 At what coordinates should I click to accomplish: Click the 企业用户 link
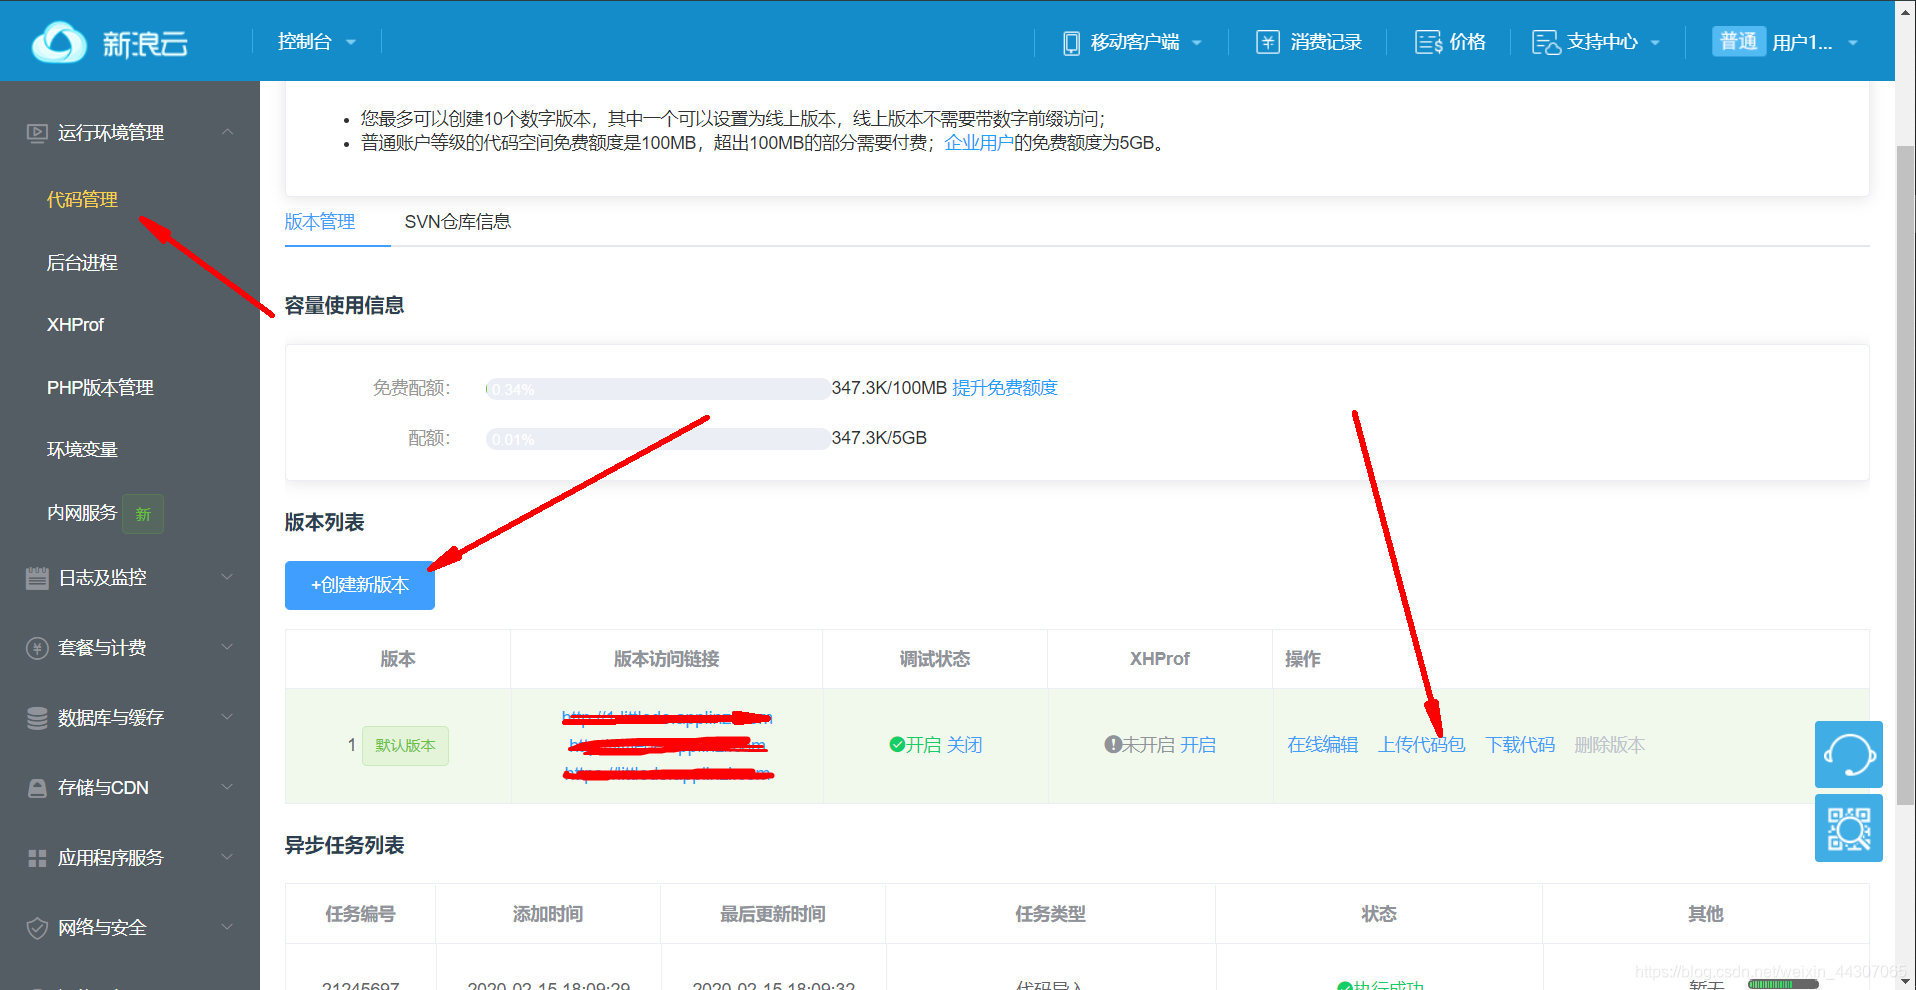click(x=979, y=143)
